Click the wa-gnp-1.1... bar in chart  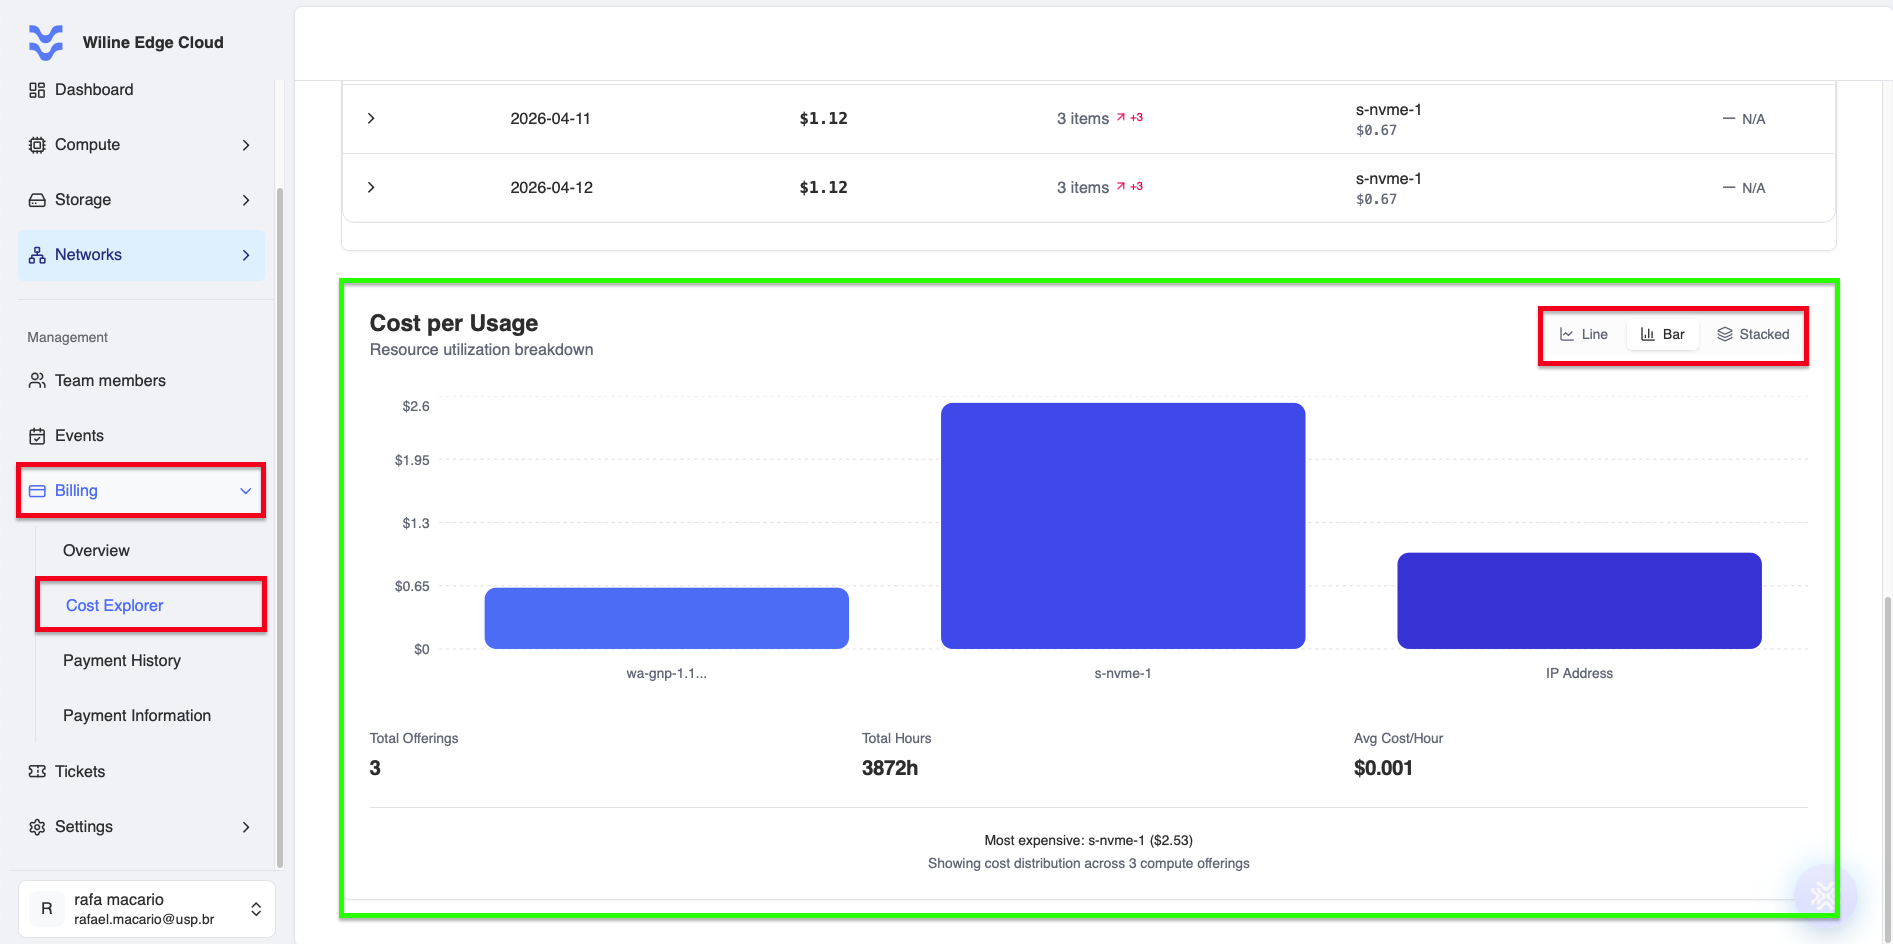(667, 618)
